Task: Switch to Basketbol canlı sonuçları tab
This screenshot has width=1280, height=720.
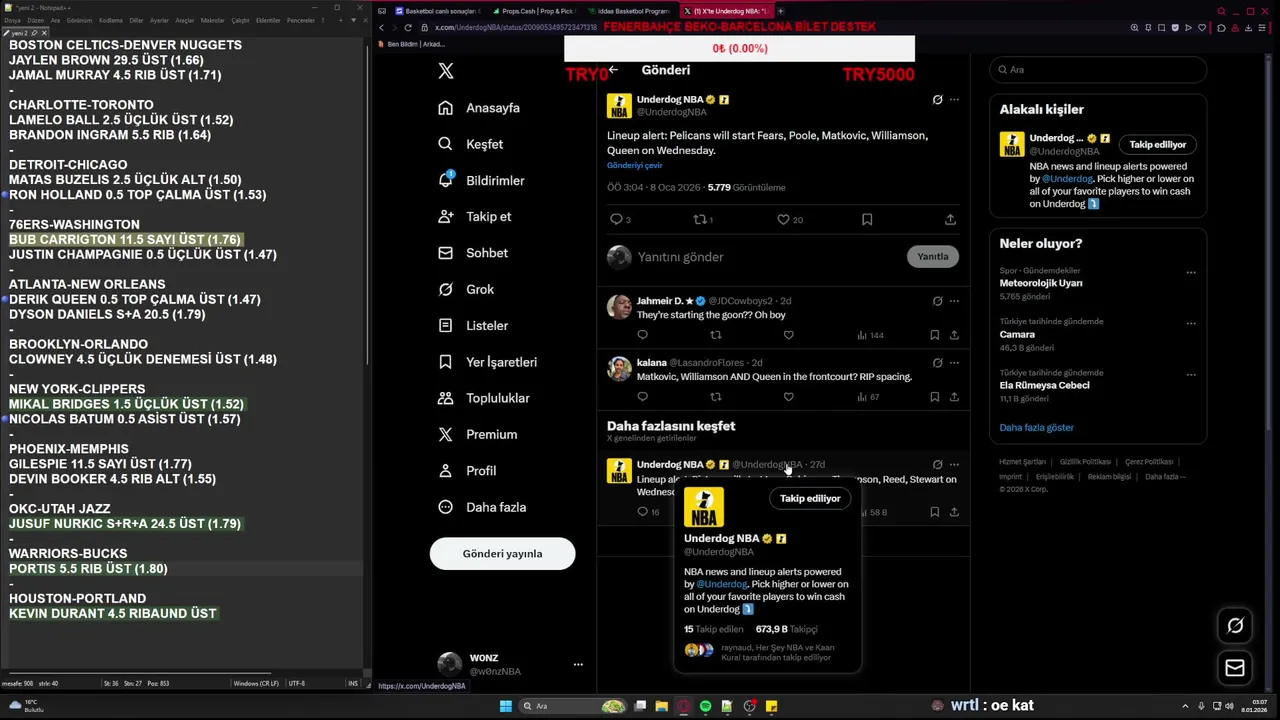Action: [x=437, y=11]
